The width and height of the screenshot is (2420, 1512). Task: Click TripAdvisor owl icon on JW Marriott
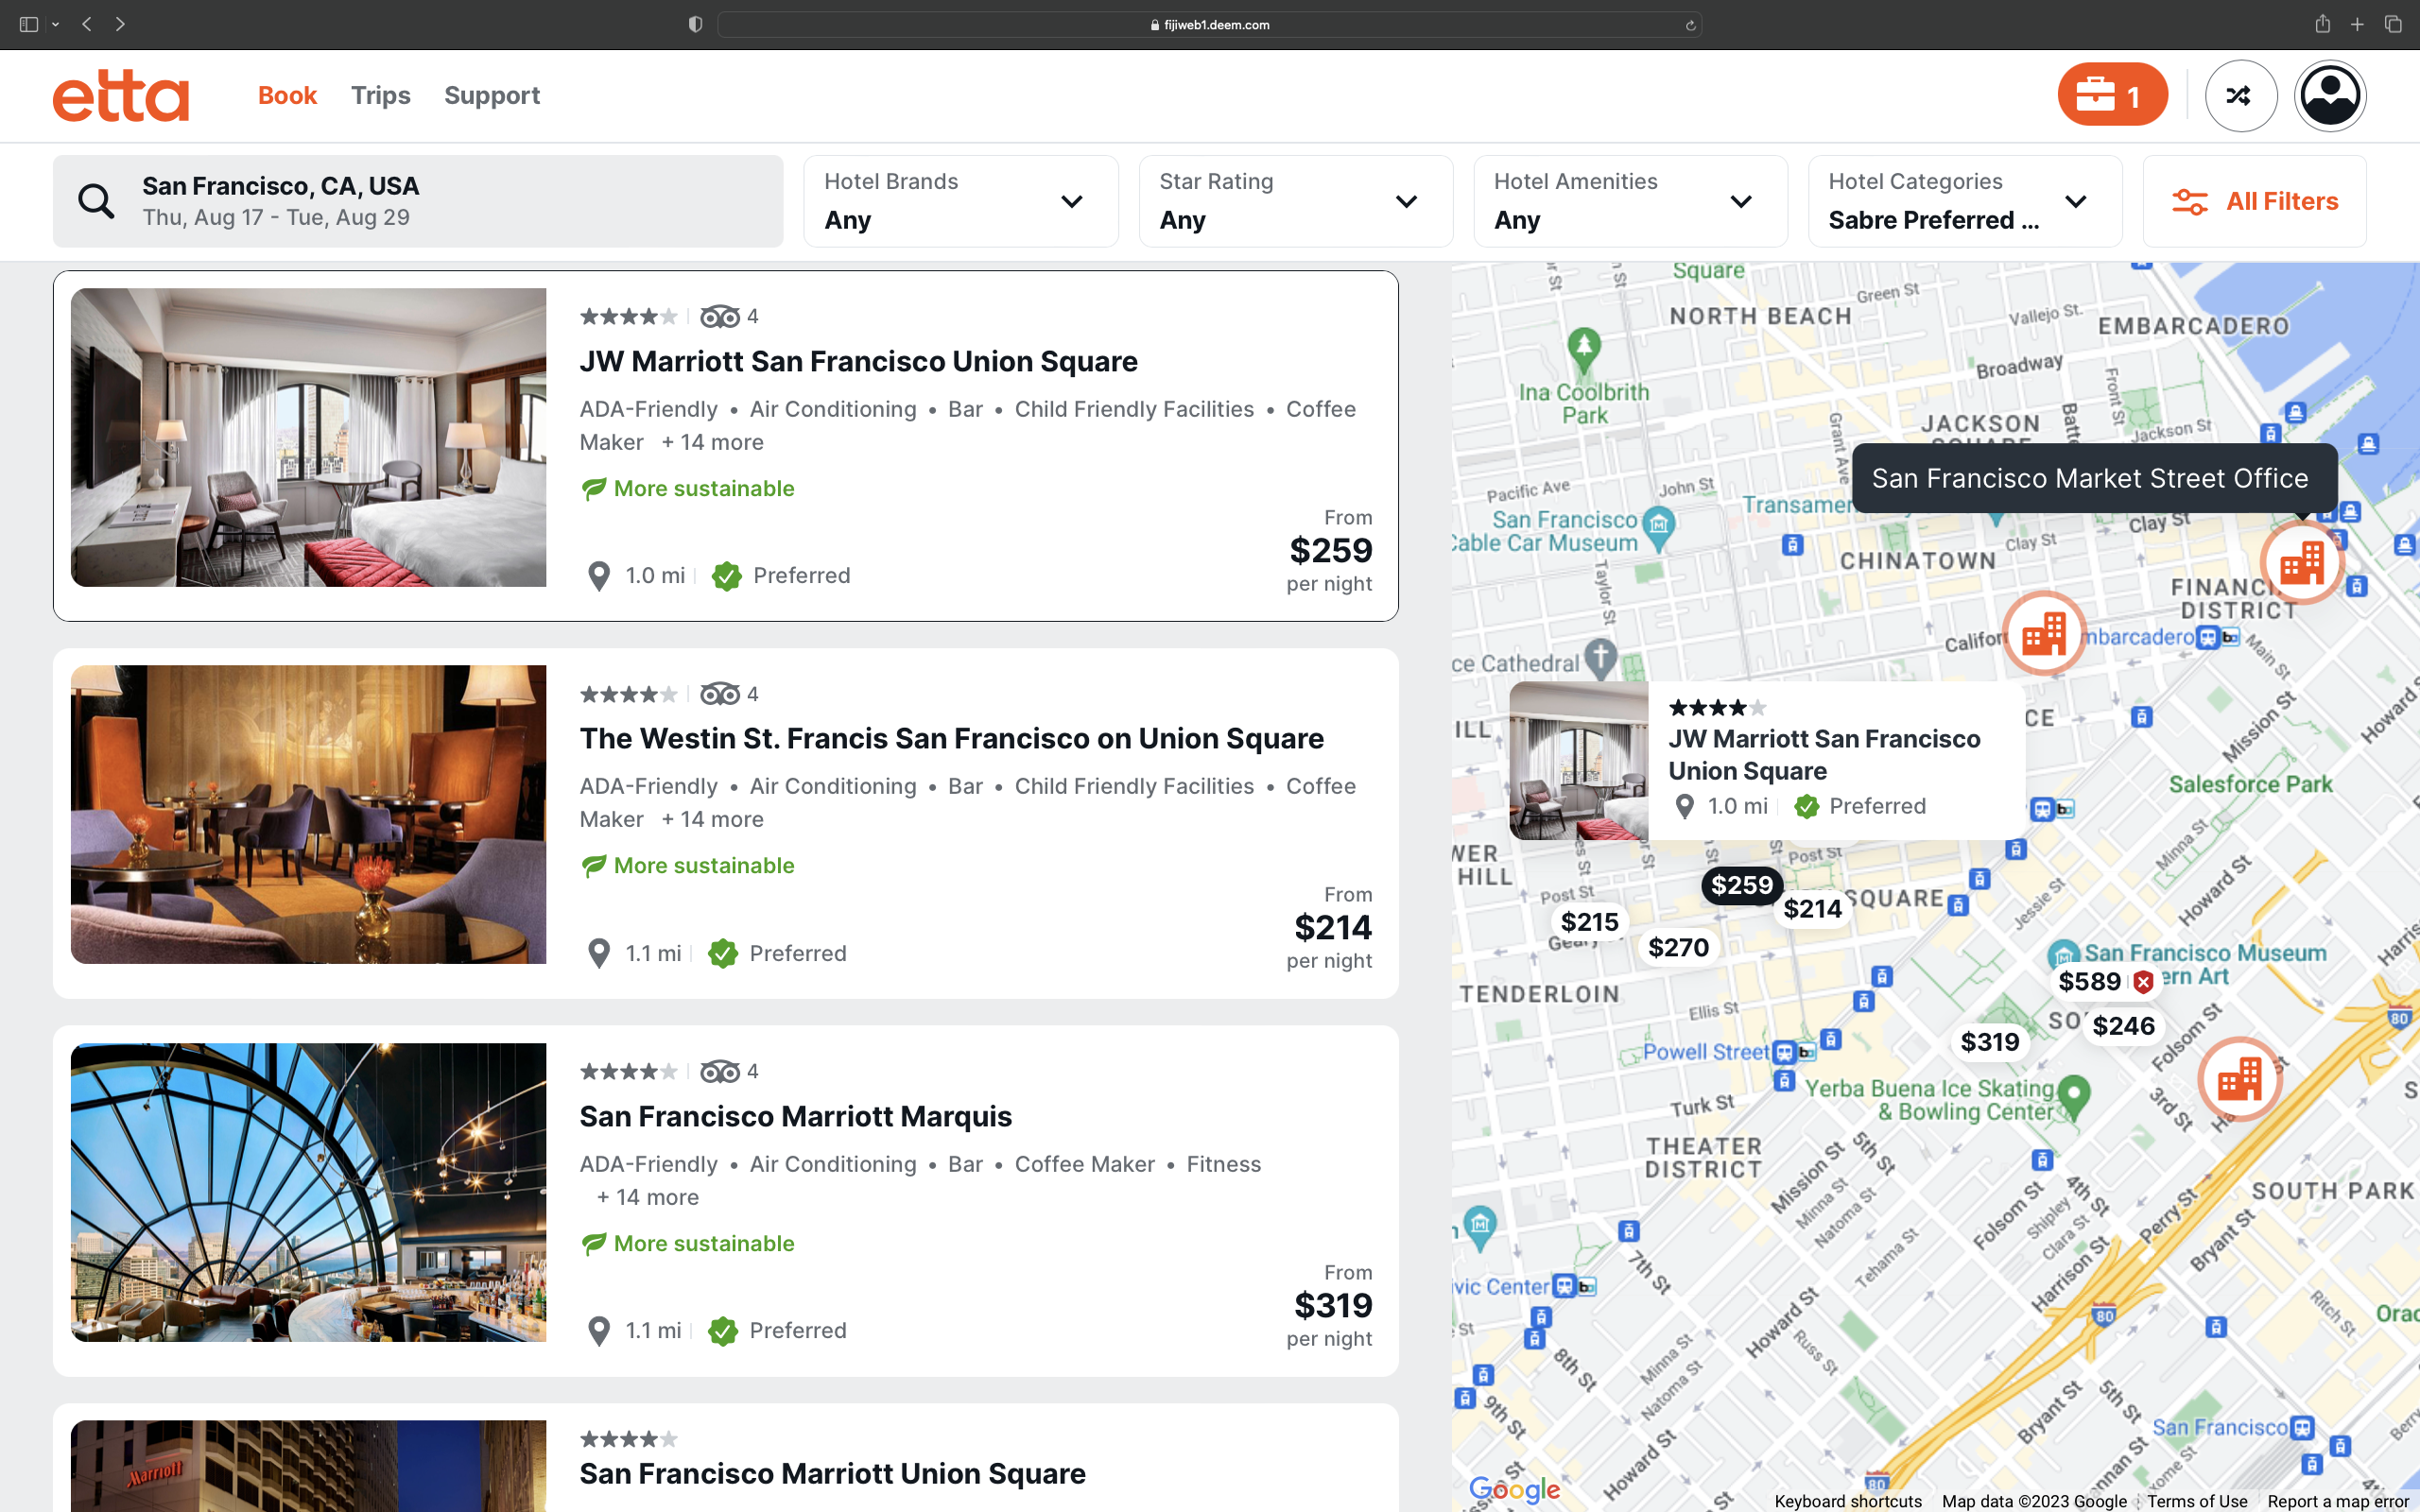719,317
